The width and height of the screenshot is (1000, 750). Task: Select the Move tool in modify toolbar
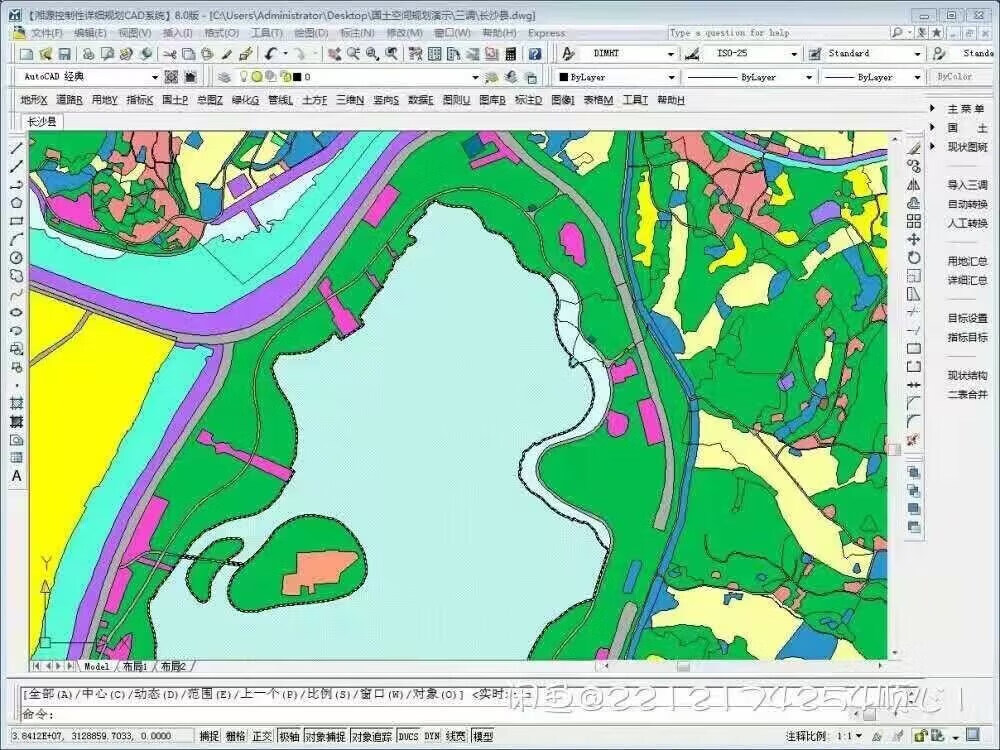914,239
